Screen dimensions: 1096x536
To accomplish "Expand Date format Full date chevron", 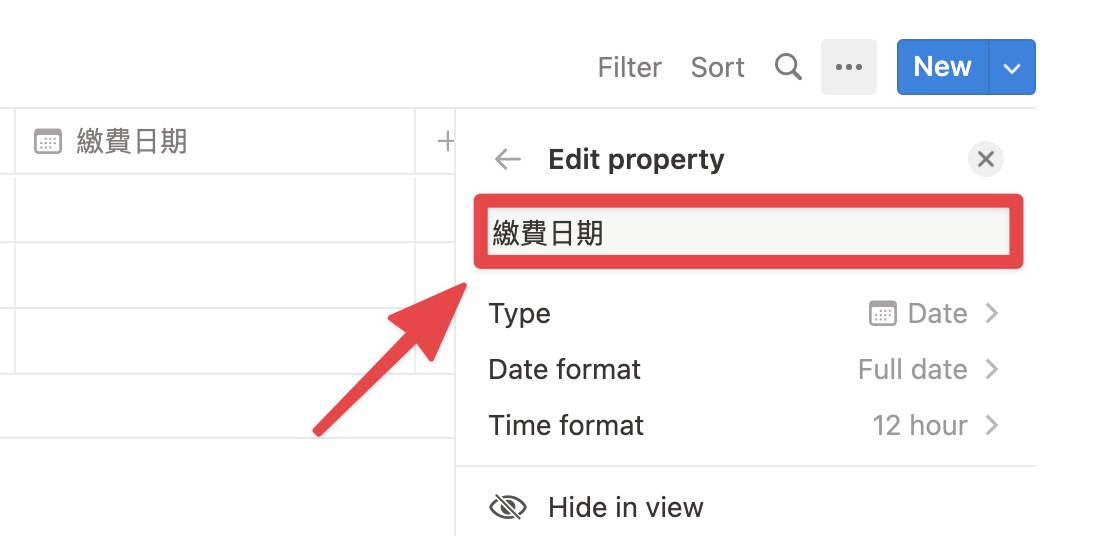I will coord(991,370).
